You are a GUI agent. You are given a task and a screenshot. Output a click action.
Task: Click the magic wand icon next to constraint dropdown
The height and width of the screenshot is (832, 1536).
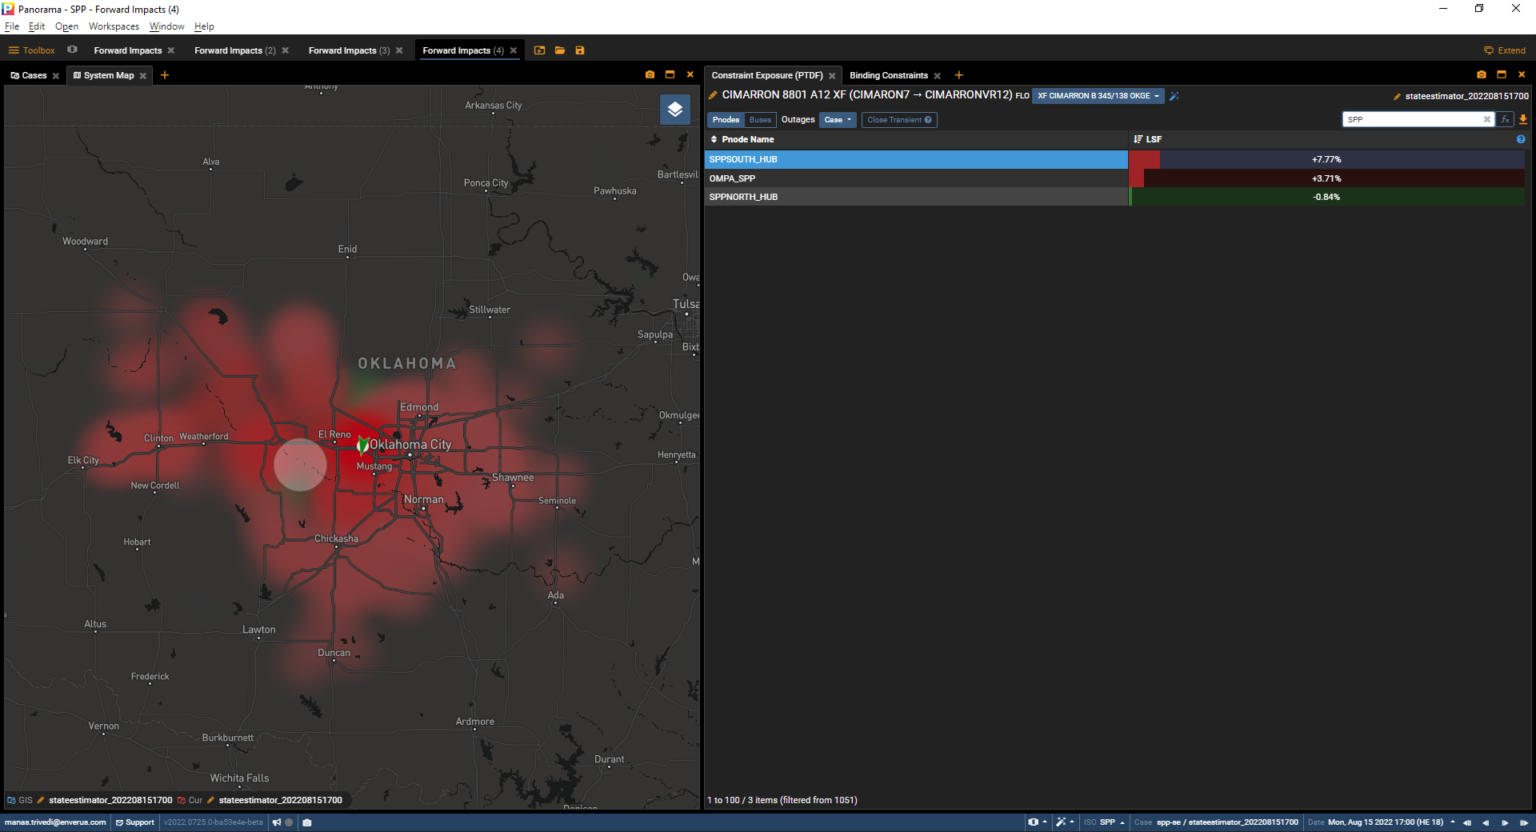coord(1174,96)
